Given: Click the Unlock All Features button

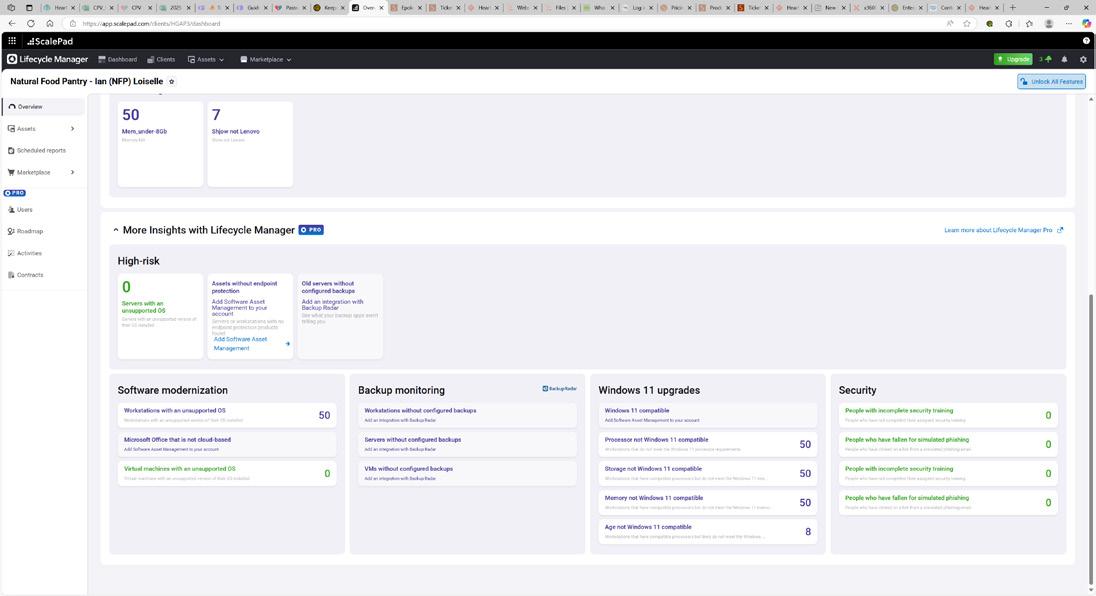Looking at the screenshot, I should tap(1051, 82).
